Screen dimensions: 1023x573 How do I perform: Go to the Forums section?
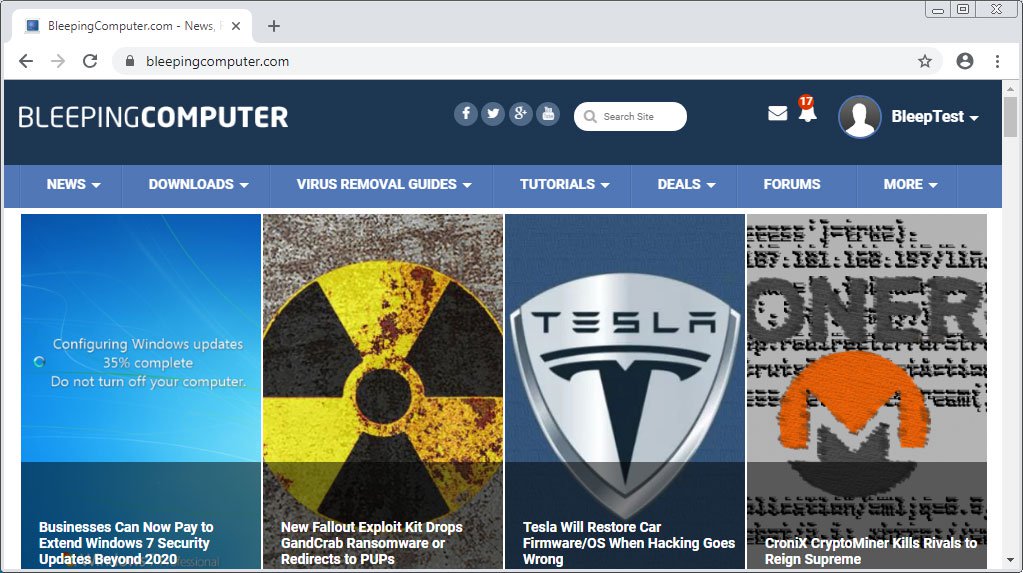tap(791, 184)
